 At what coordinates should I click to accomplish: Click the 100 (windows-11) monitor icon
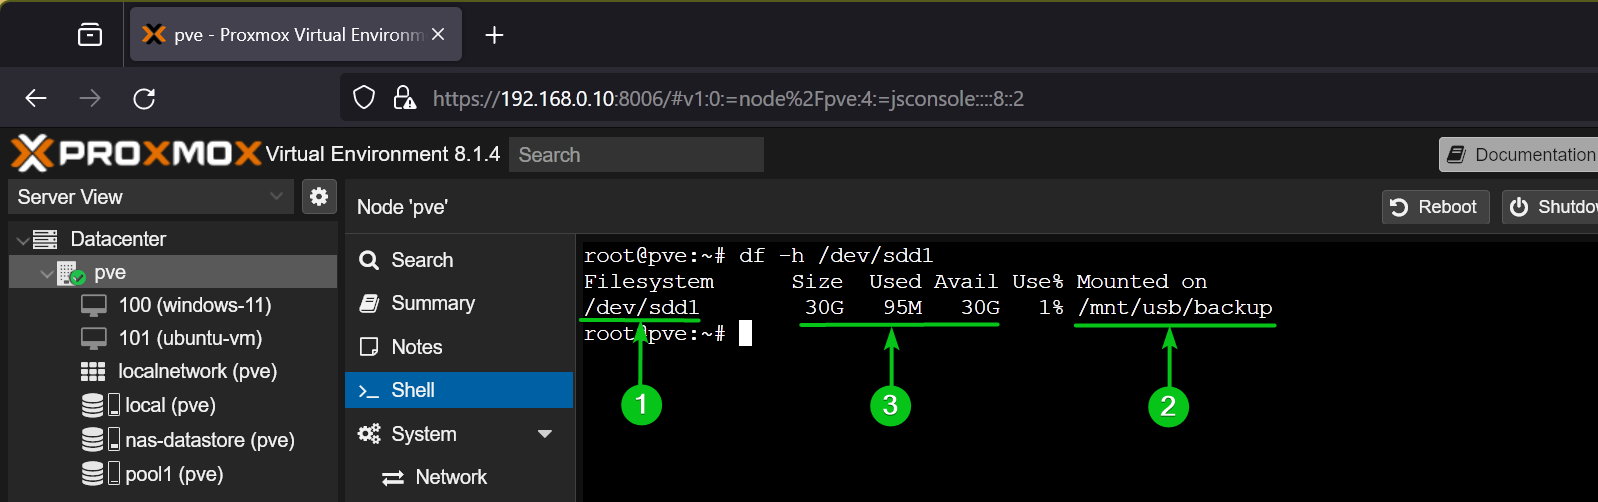[94, 306]
